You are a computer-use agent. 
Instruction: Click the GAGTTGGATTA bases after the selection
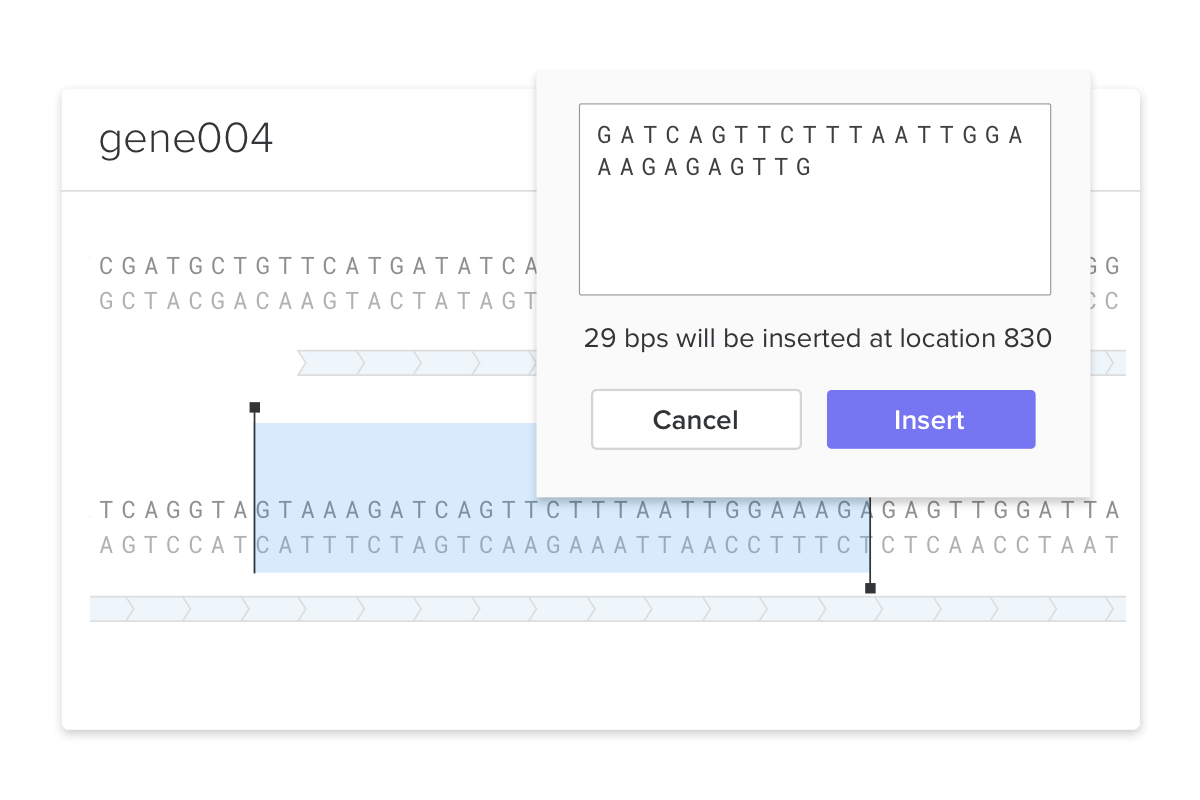[998, 511]
